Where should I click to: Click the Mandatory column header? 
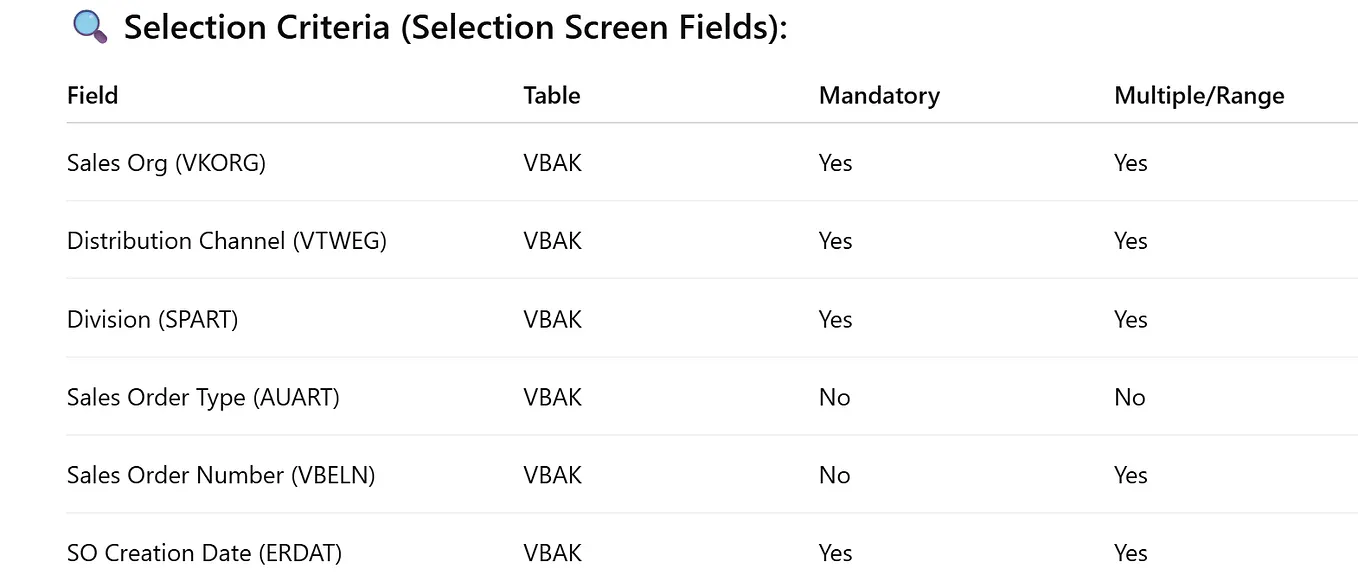(879, 96)
